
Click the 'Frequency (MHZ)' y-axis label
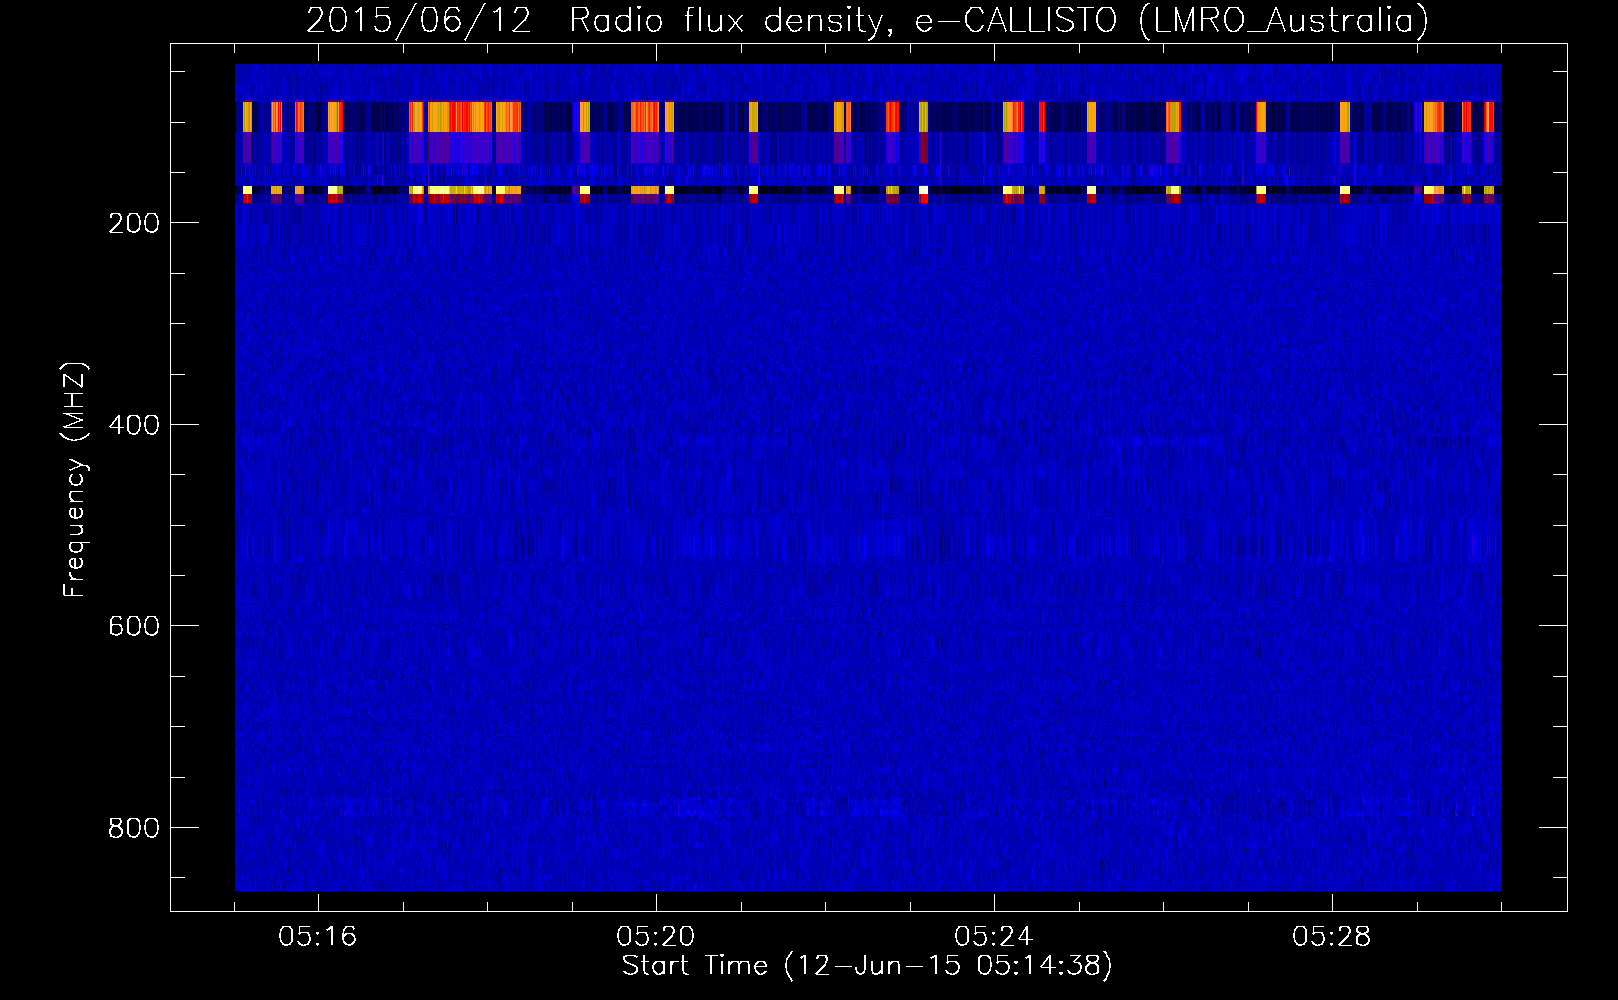[76, 479]
